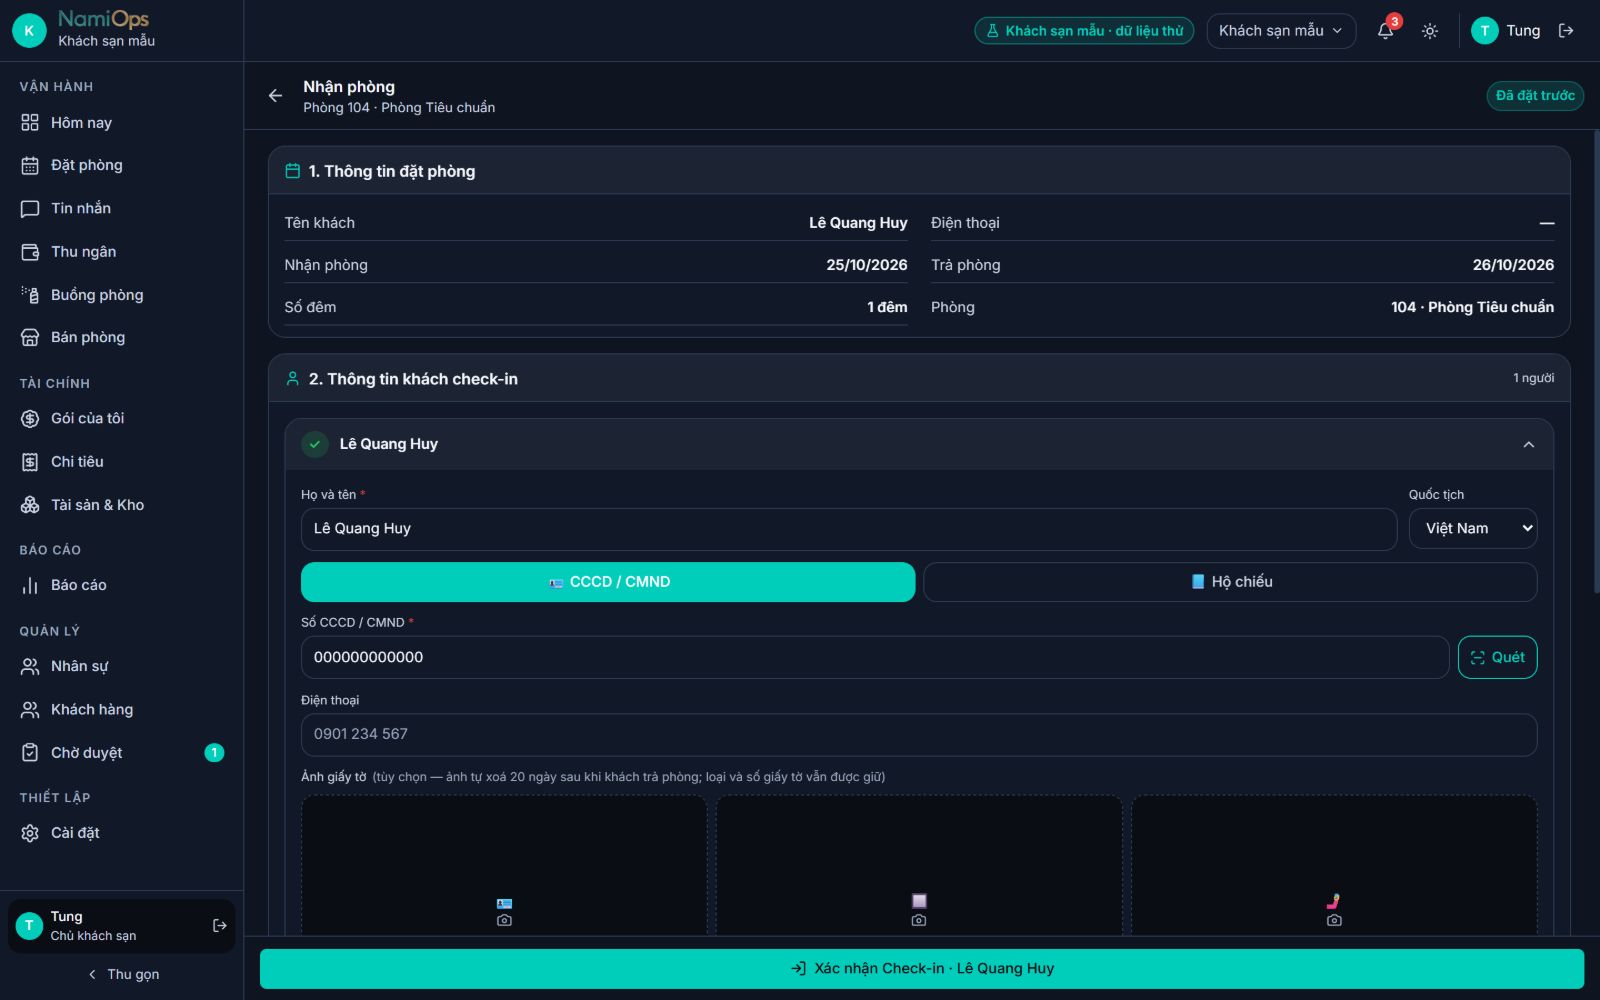Click the notification bell icon
The height and width of the screenshot is (1000, 1600).
click(x=1385, y=31)
